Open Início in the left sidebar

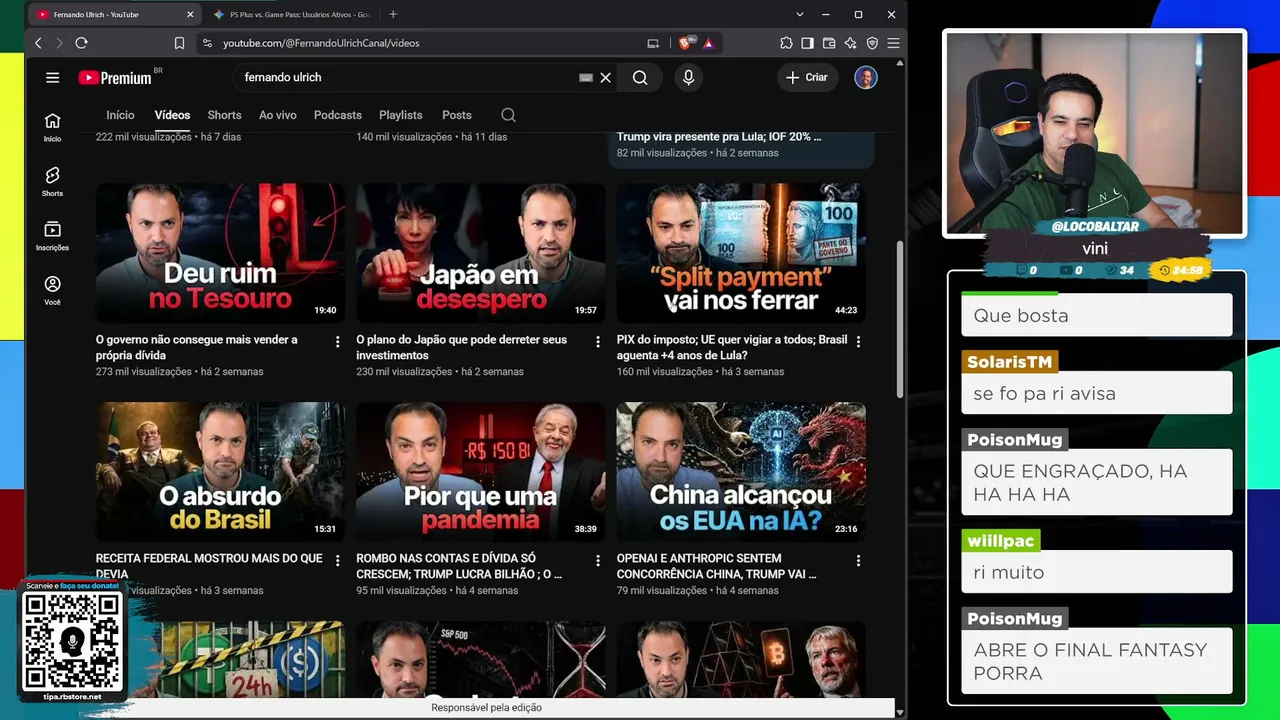[x=52, y=126]
